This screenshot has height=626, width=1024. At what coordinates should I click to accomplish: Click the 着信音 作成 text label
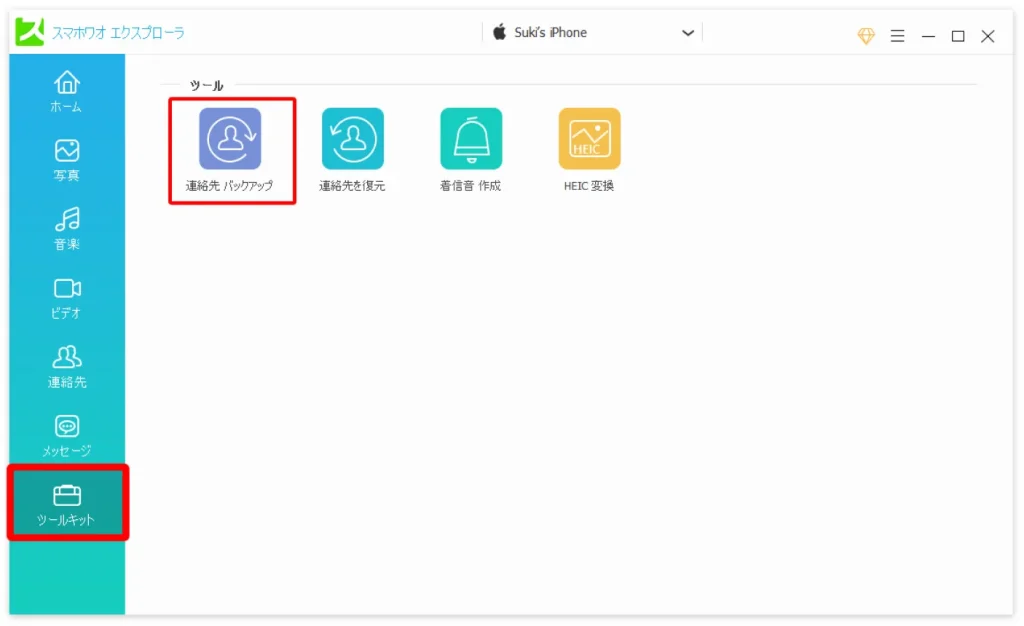471,186
